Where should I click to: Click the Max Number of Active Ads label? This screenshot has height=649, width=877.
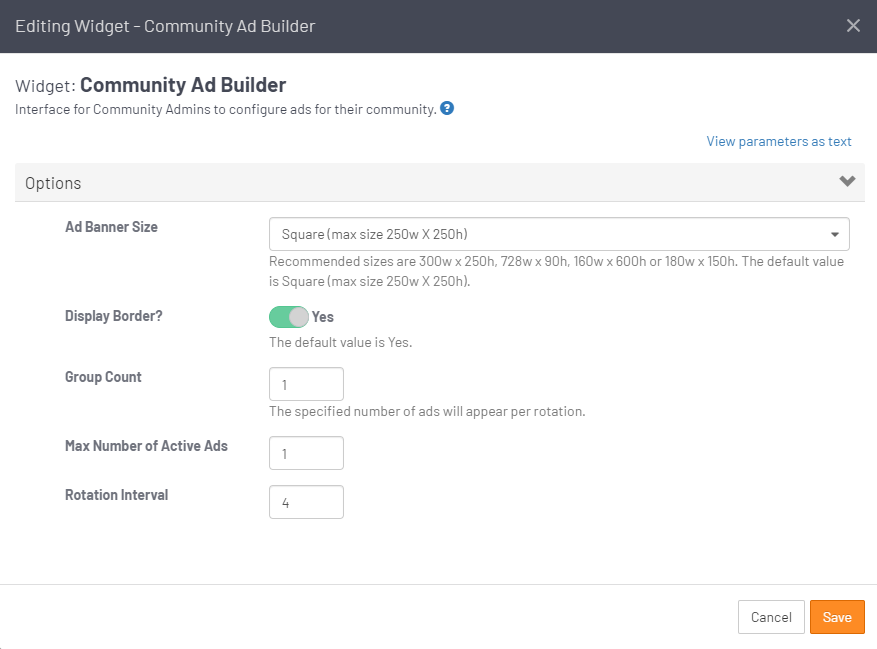[x=146, y=446]
